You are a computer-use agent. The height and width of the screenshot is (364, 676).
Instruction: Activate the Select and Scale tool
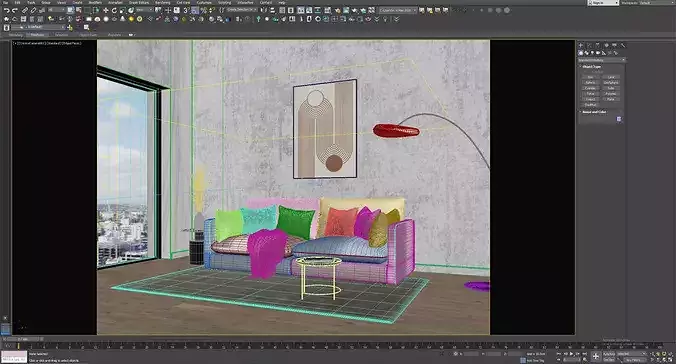tap(123, 10)
